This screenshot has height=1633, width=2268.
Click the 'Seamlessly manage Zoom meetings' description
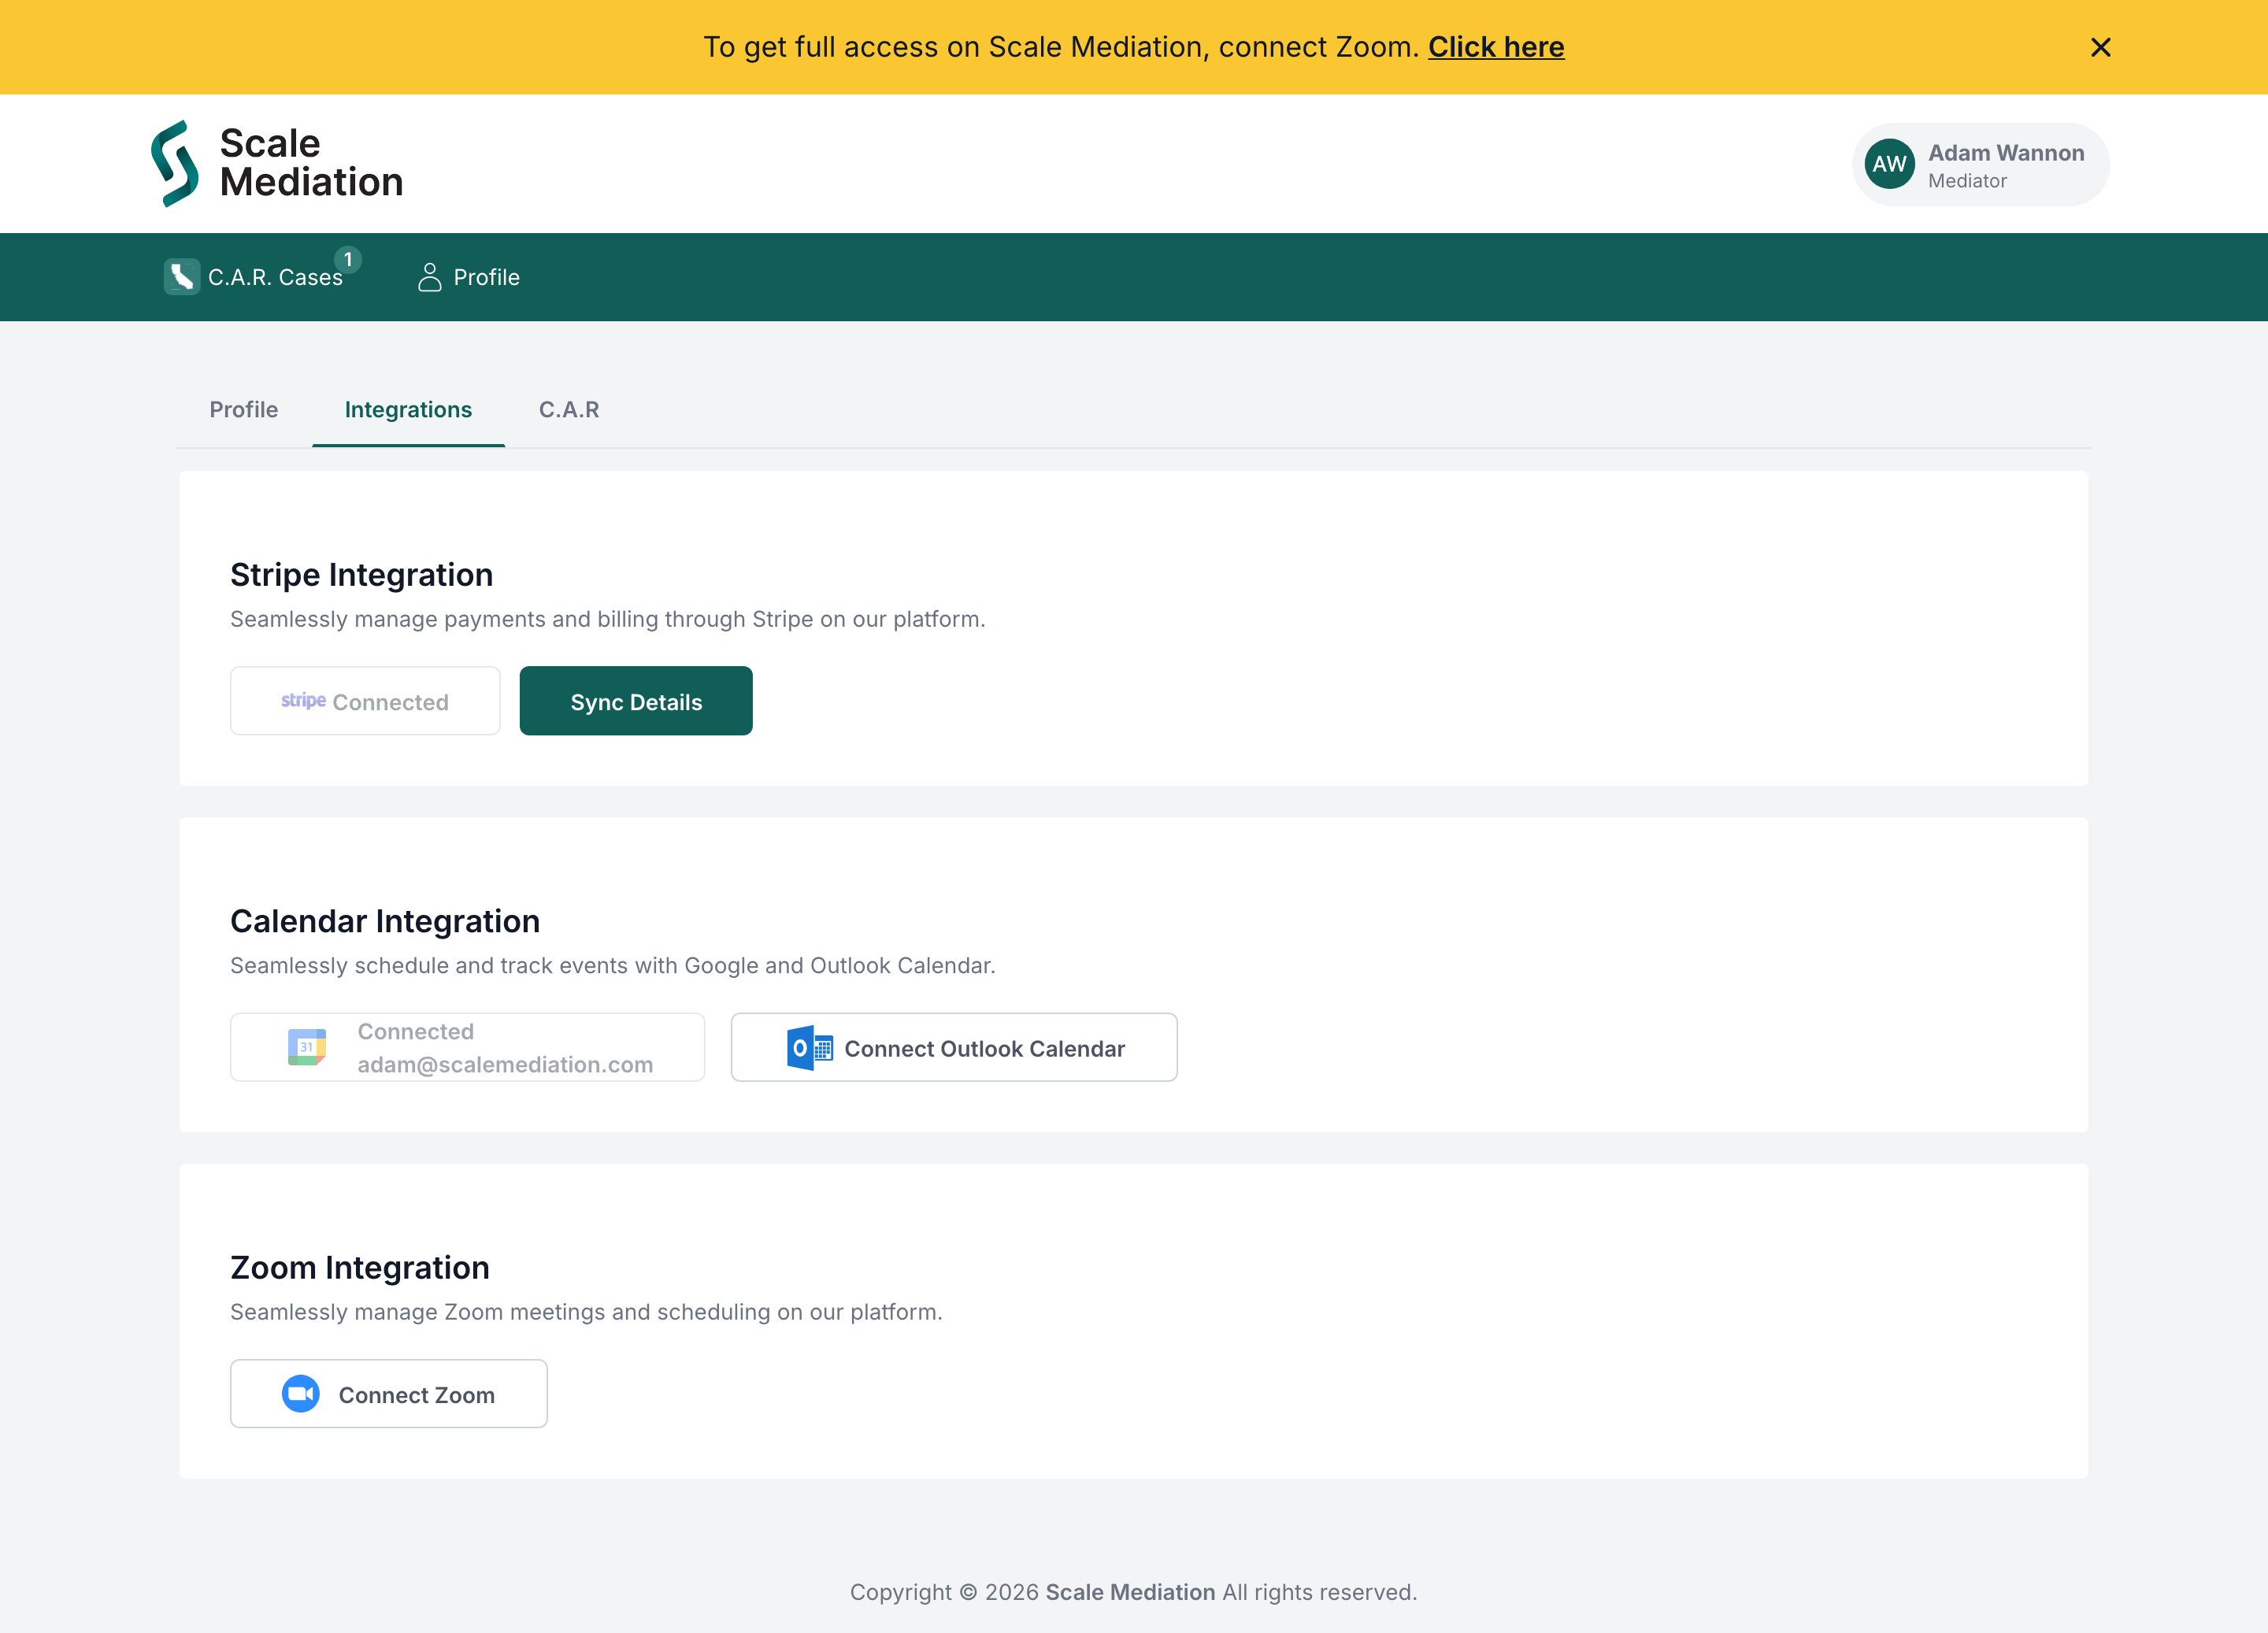tap(586, 1312)
